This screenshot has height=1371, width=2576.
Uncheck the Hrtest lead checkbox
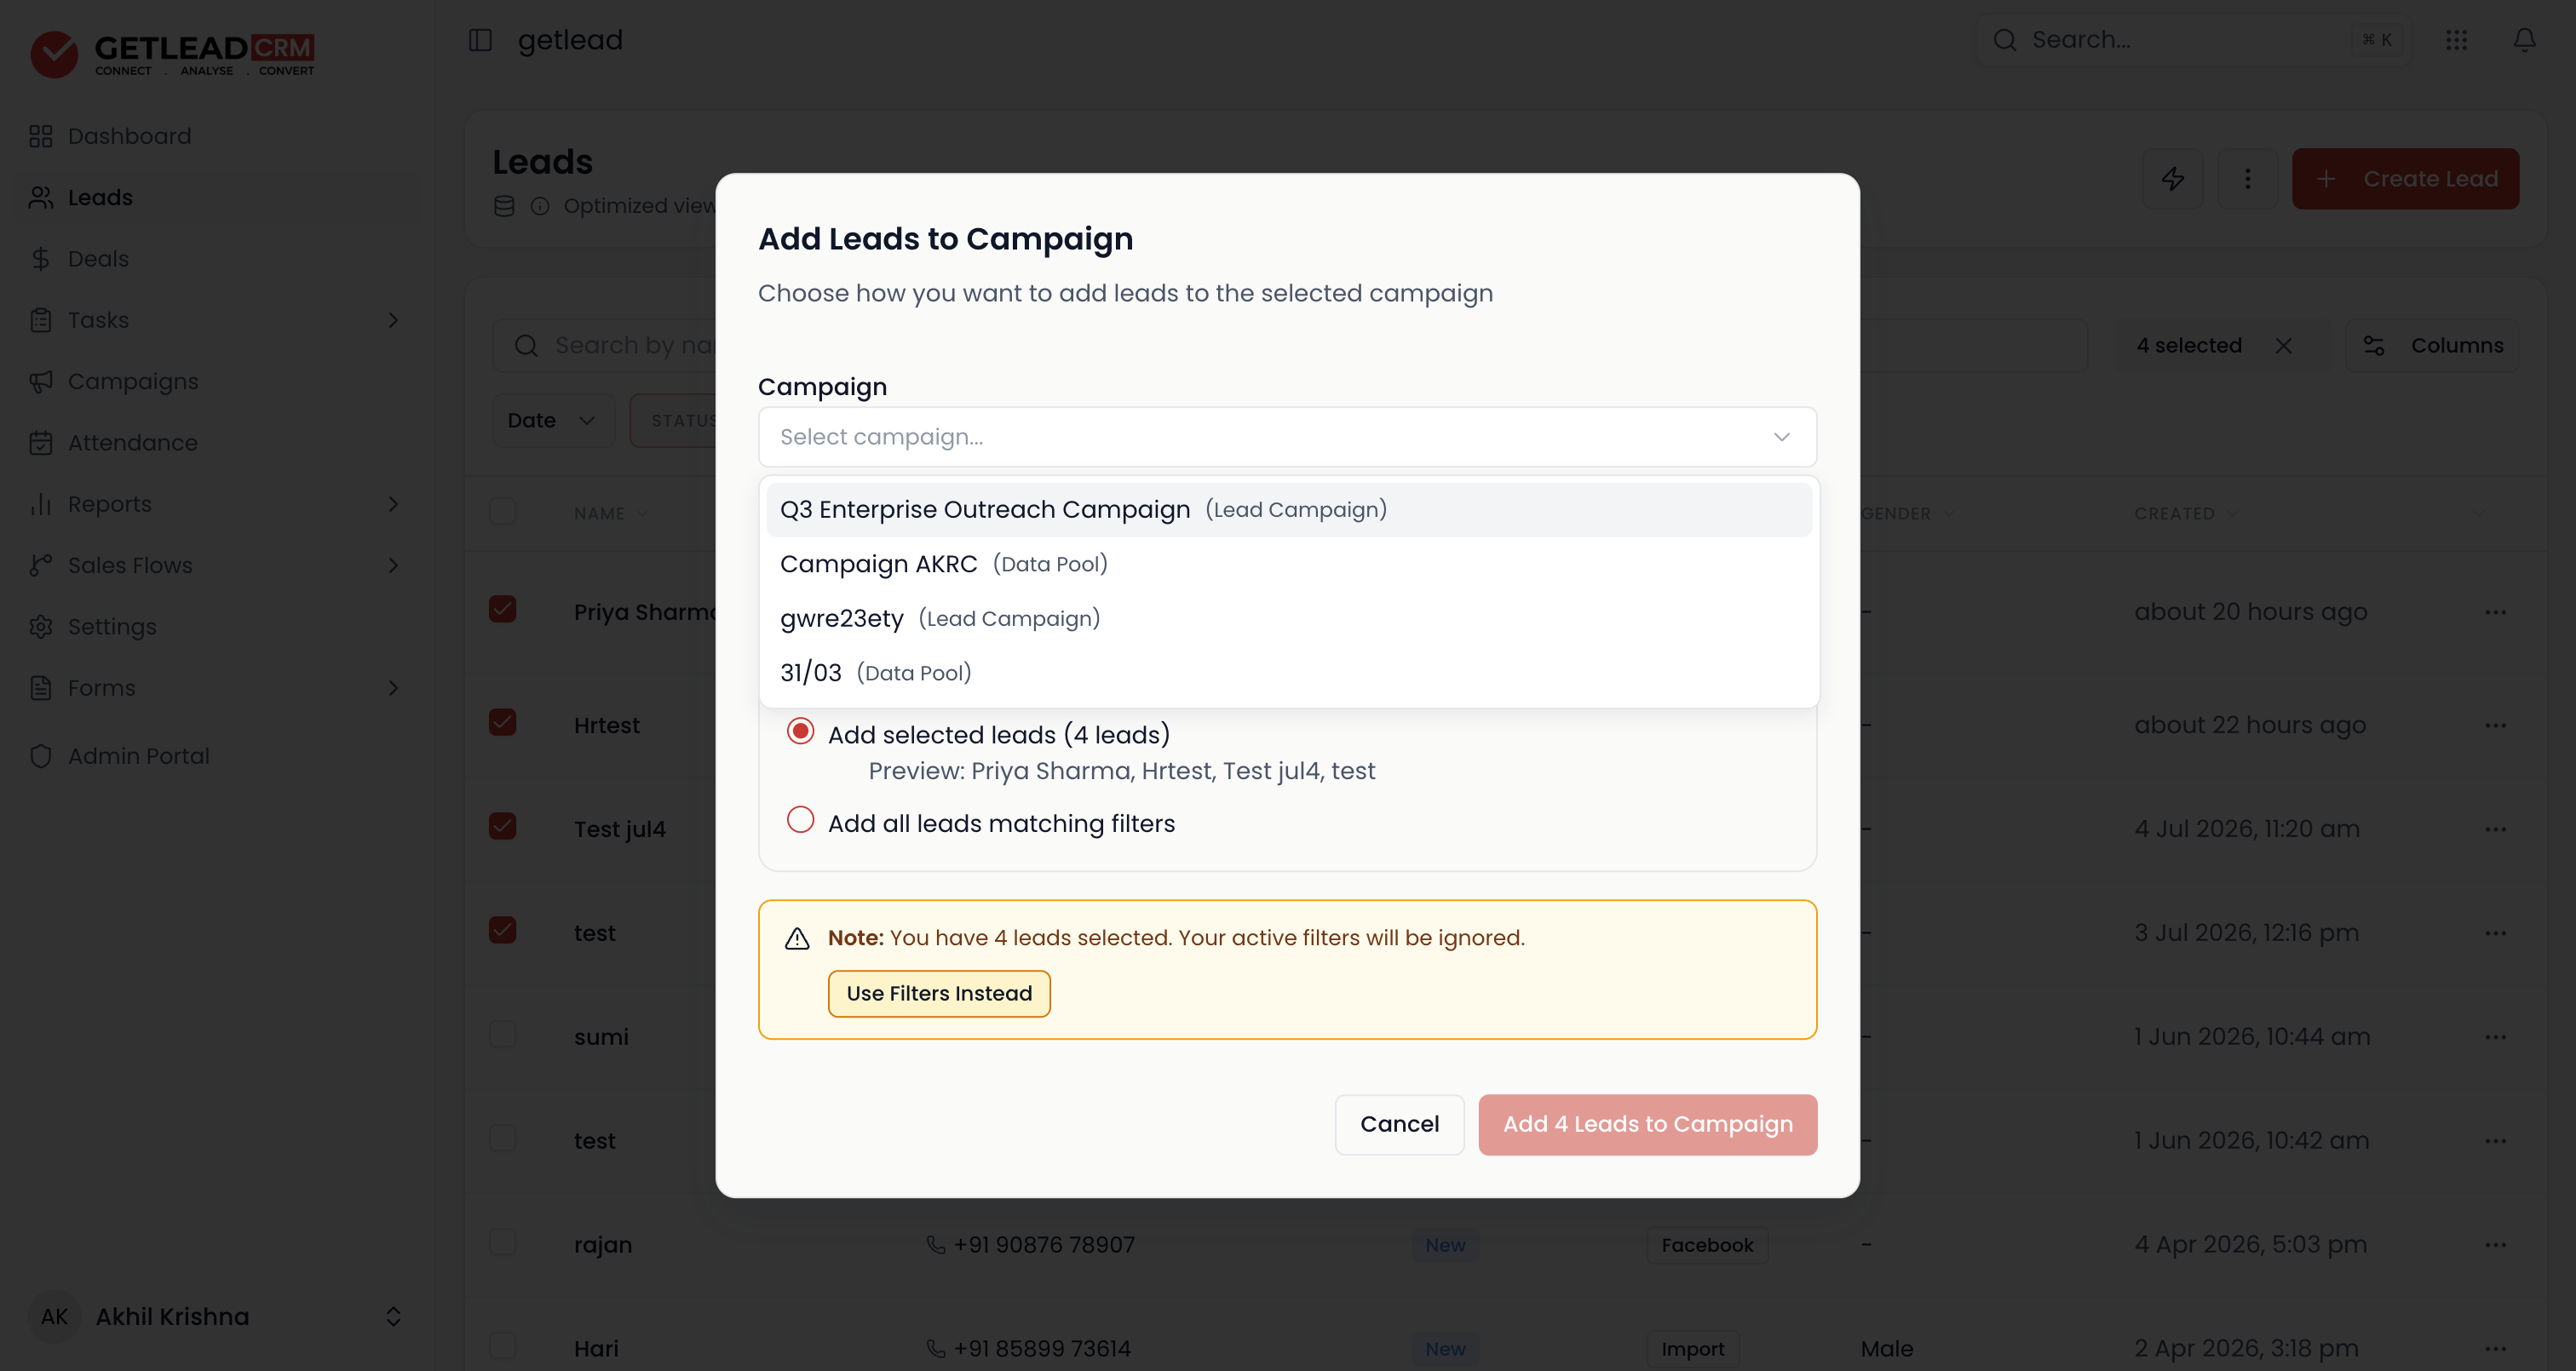502,723
